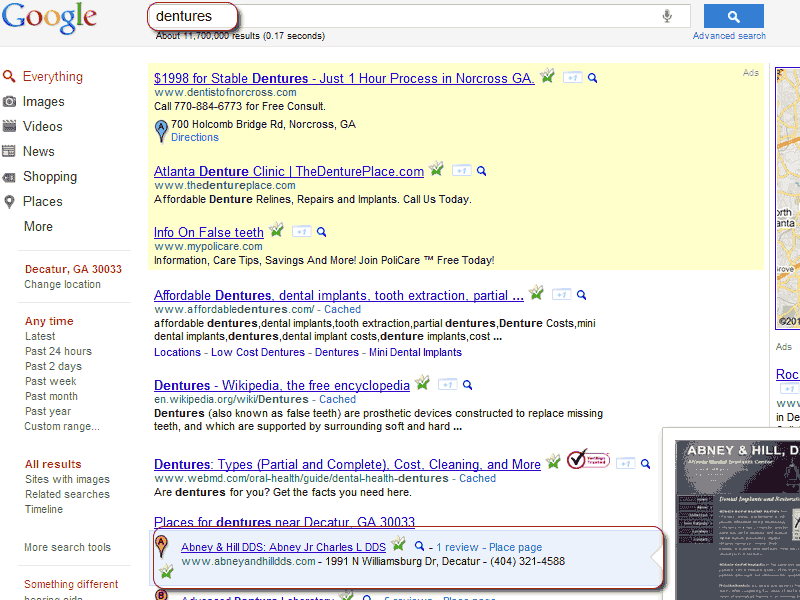The image size is (800, 600).
Task: Click the VeriSign Trusted checkmark badge
Action: pyautogui.click(x=588, y=459)
